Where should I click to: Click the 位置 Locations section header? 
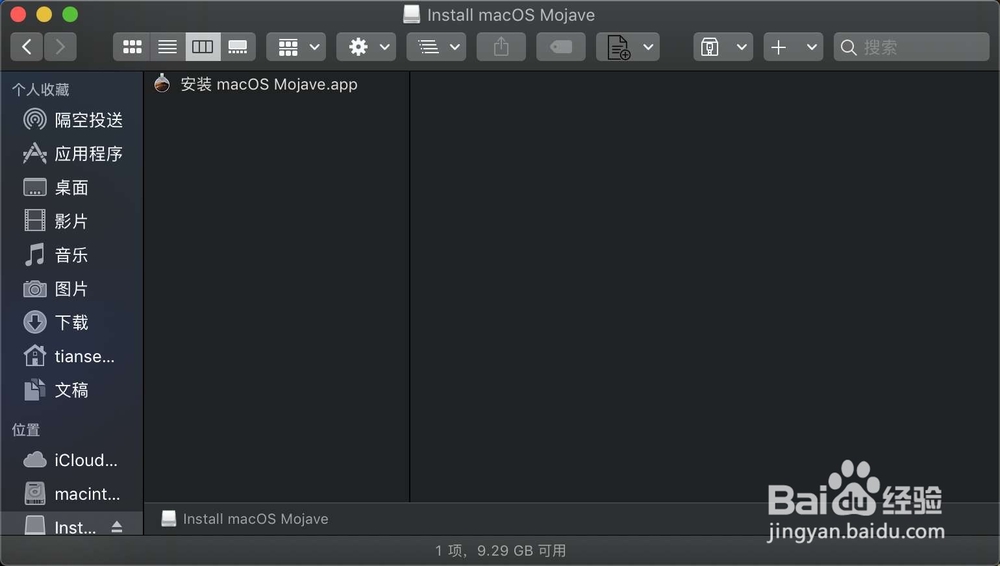coord(26,429)
